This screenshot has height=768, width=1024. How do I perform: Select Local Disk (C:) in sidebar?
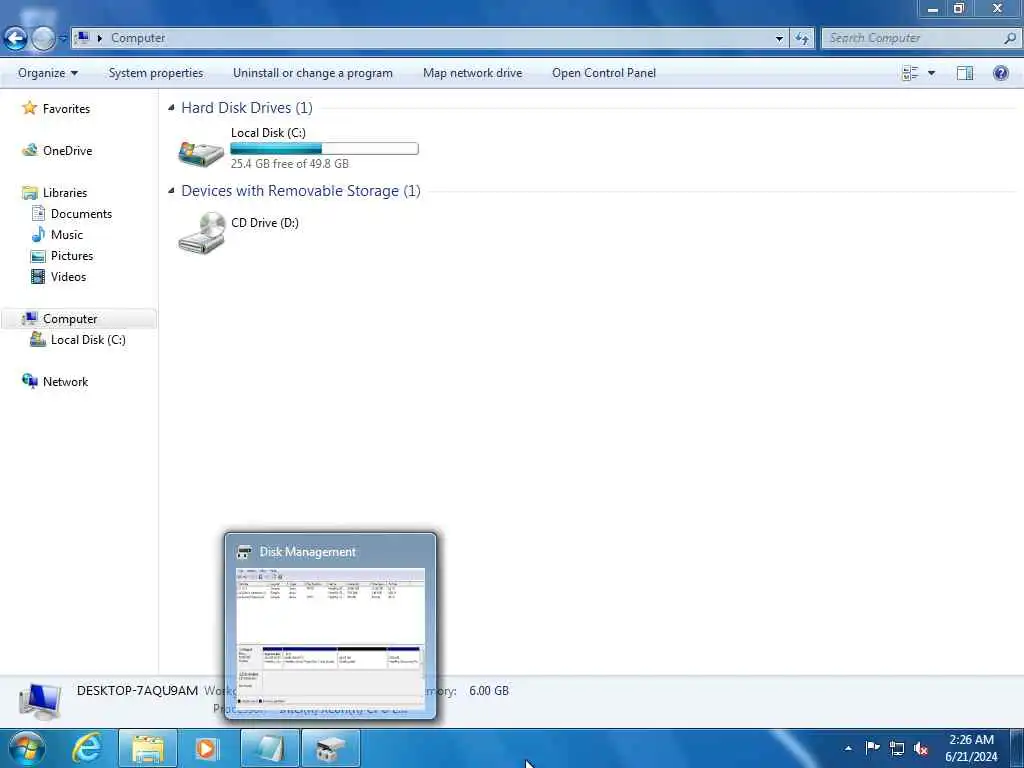(88, 340)
